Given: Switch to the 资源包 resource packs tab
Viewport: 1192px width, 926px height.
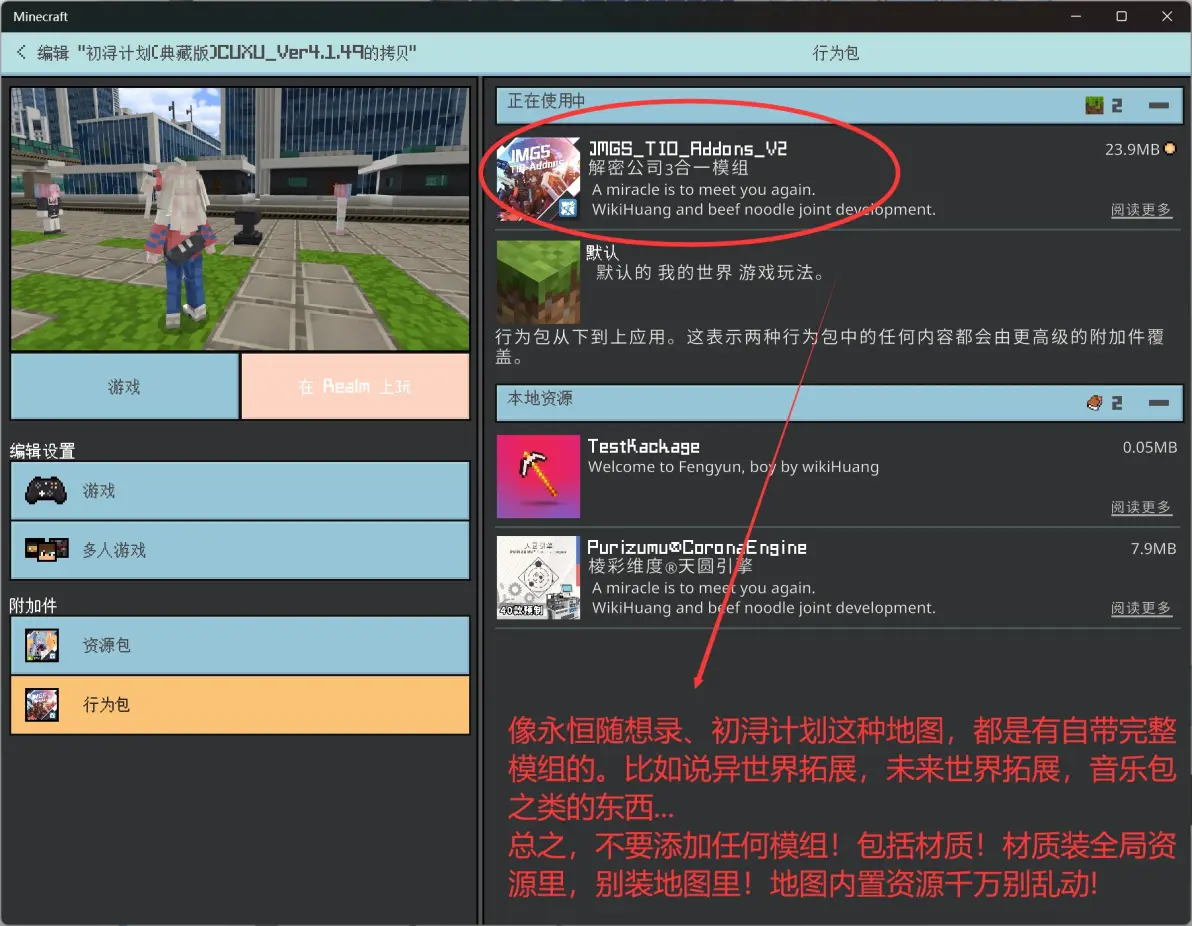Looking at the screenshot, I should tap(240, 645).
